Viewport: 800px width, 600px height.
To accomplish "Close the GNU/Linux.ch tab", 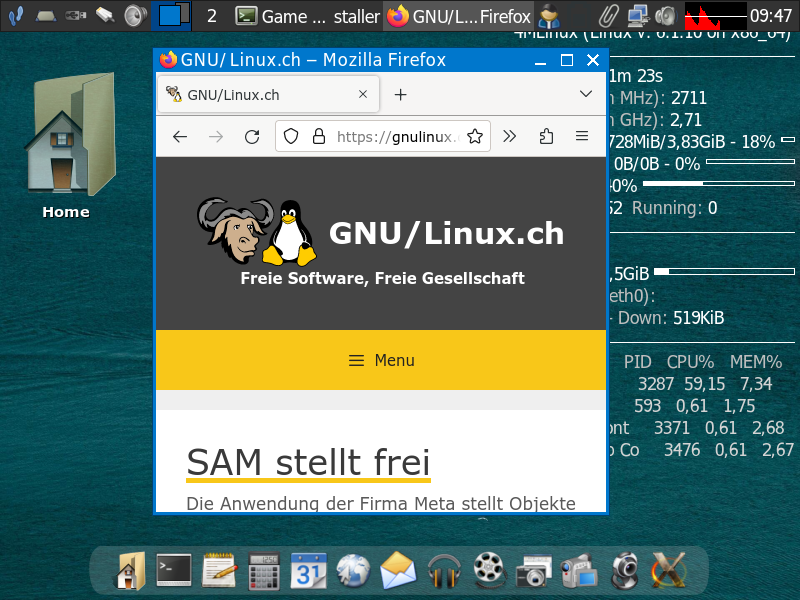I will 363,94.
